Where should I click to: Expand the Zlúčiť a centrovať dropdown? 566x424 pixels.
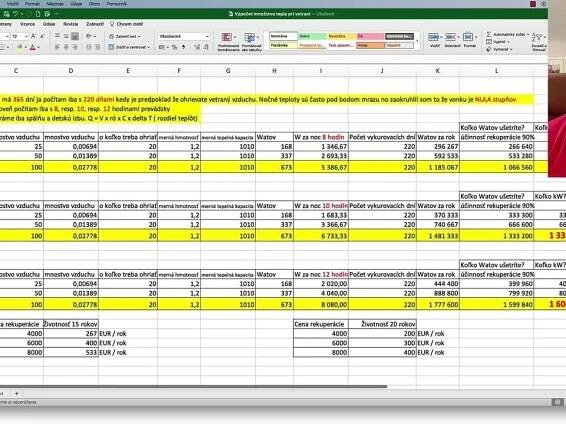tap(148, 47)
